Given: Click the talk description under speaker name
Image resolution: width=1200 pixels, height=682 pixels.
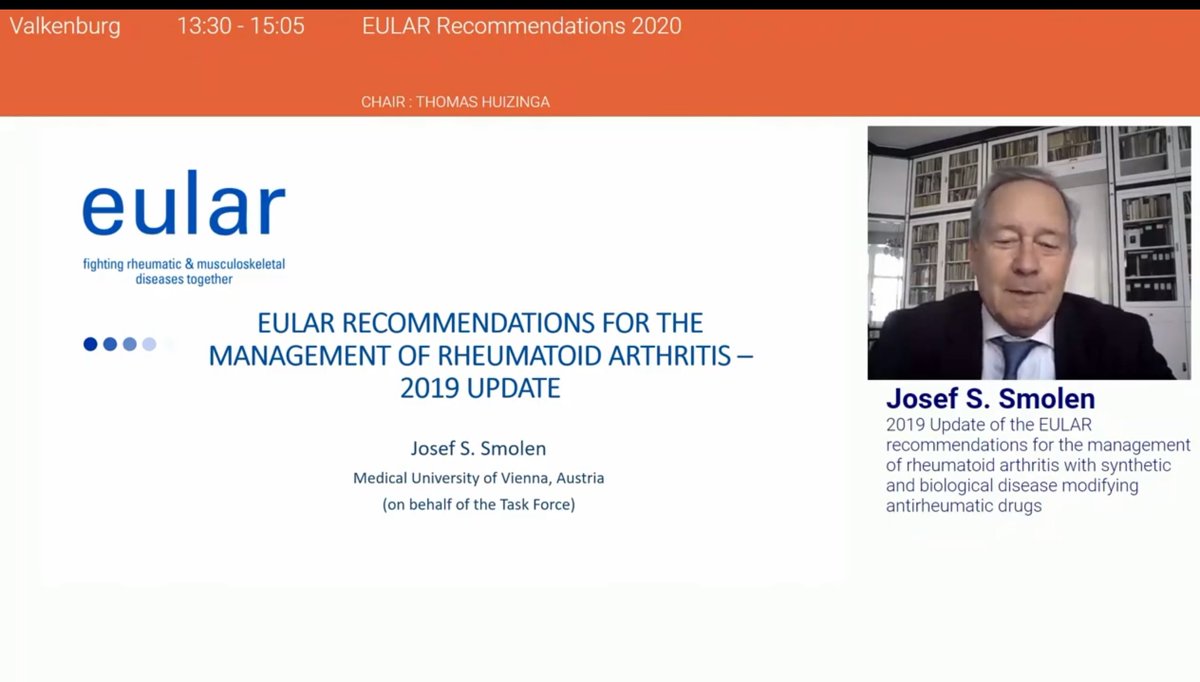Looking at the screenshot, I should point(1038,465).
